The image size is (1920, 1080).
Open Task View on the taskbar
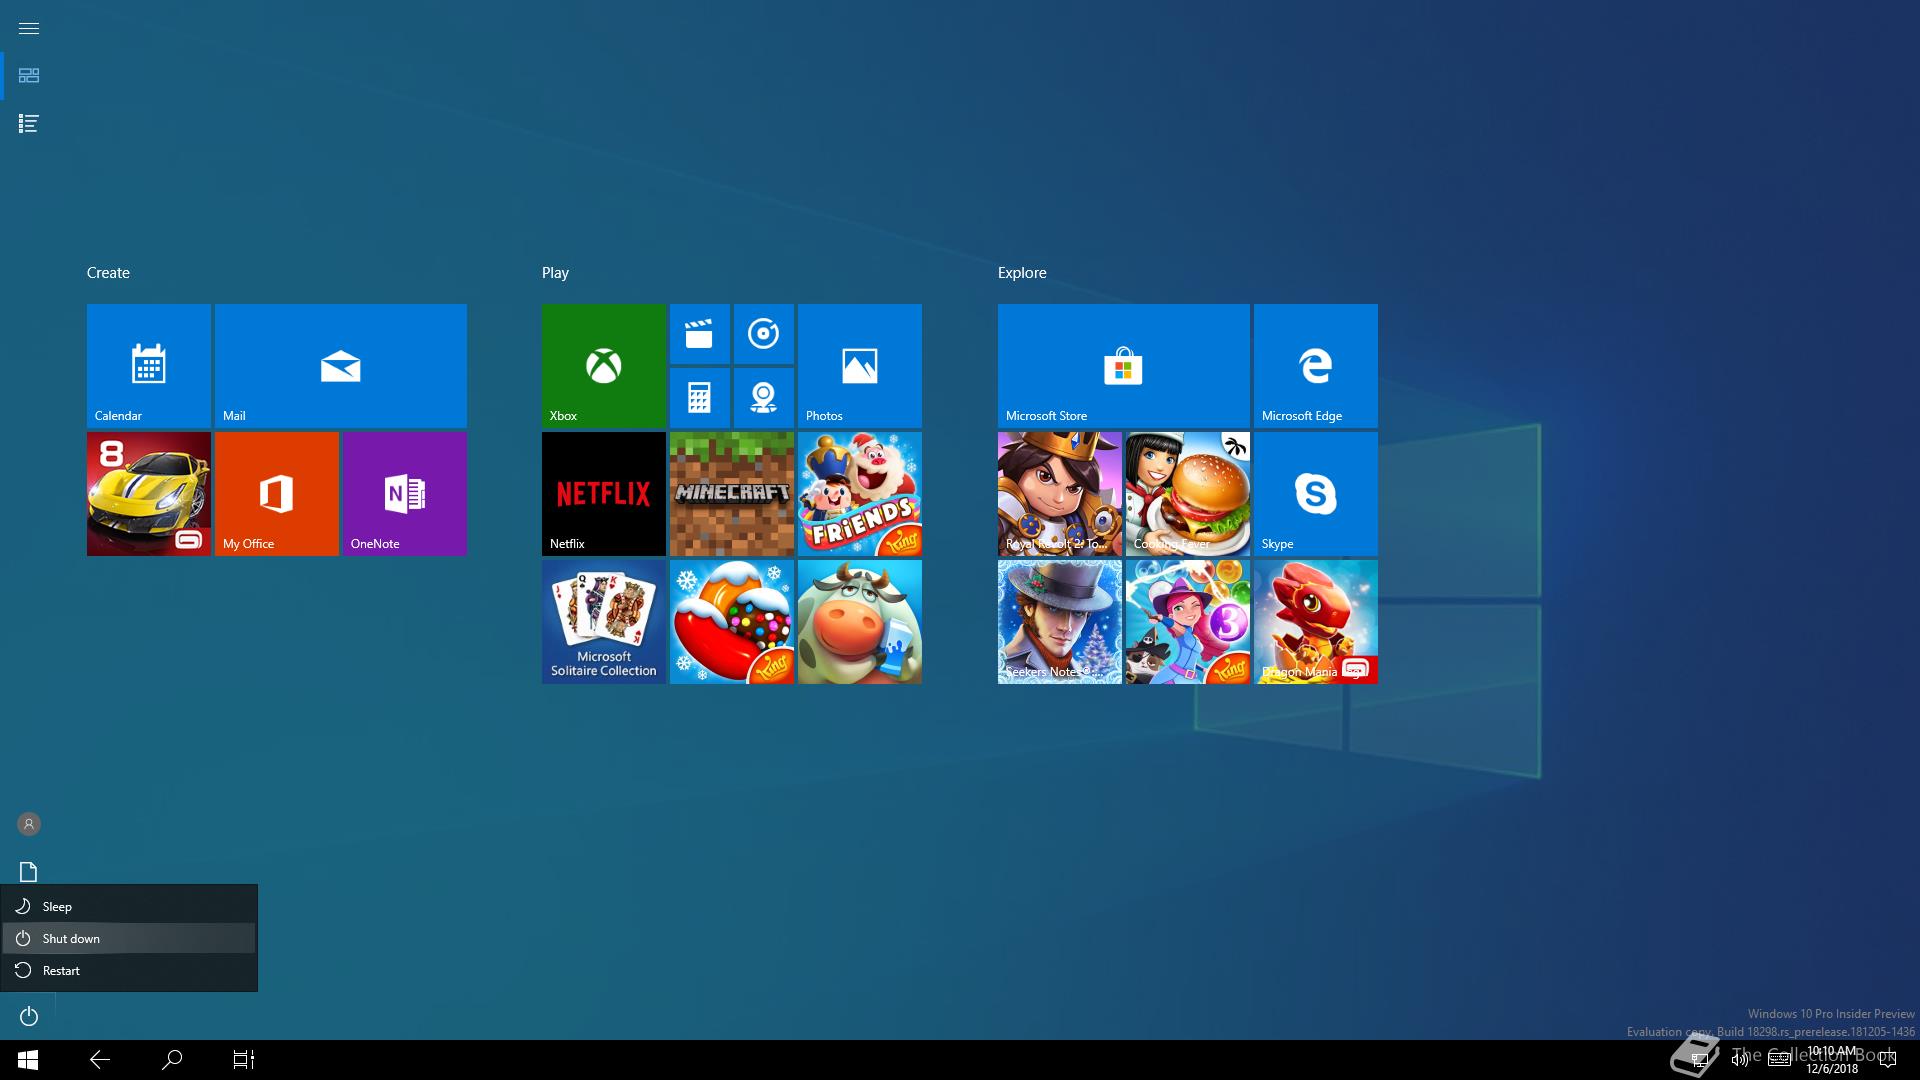(244, 1060)
